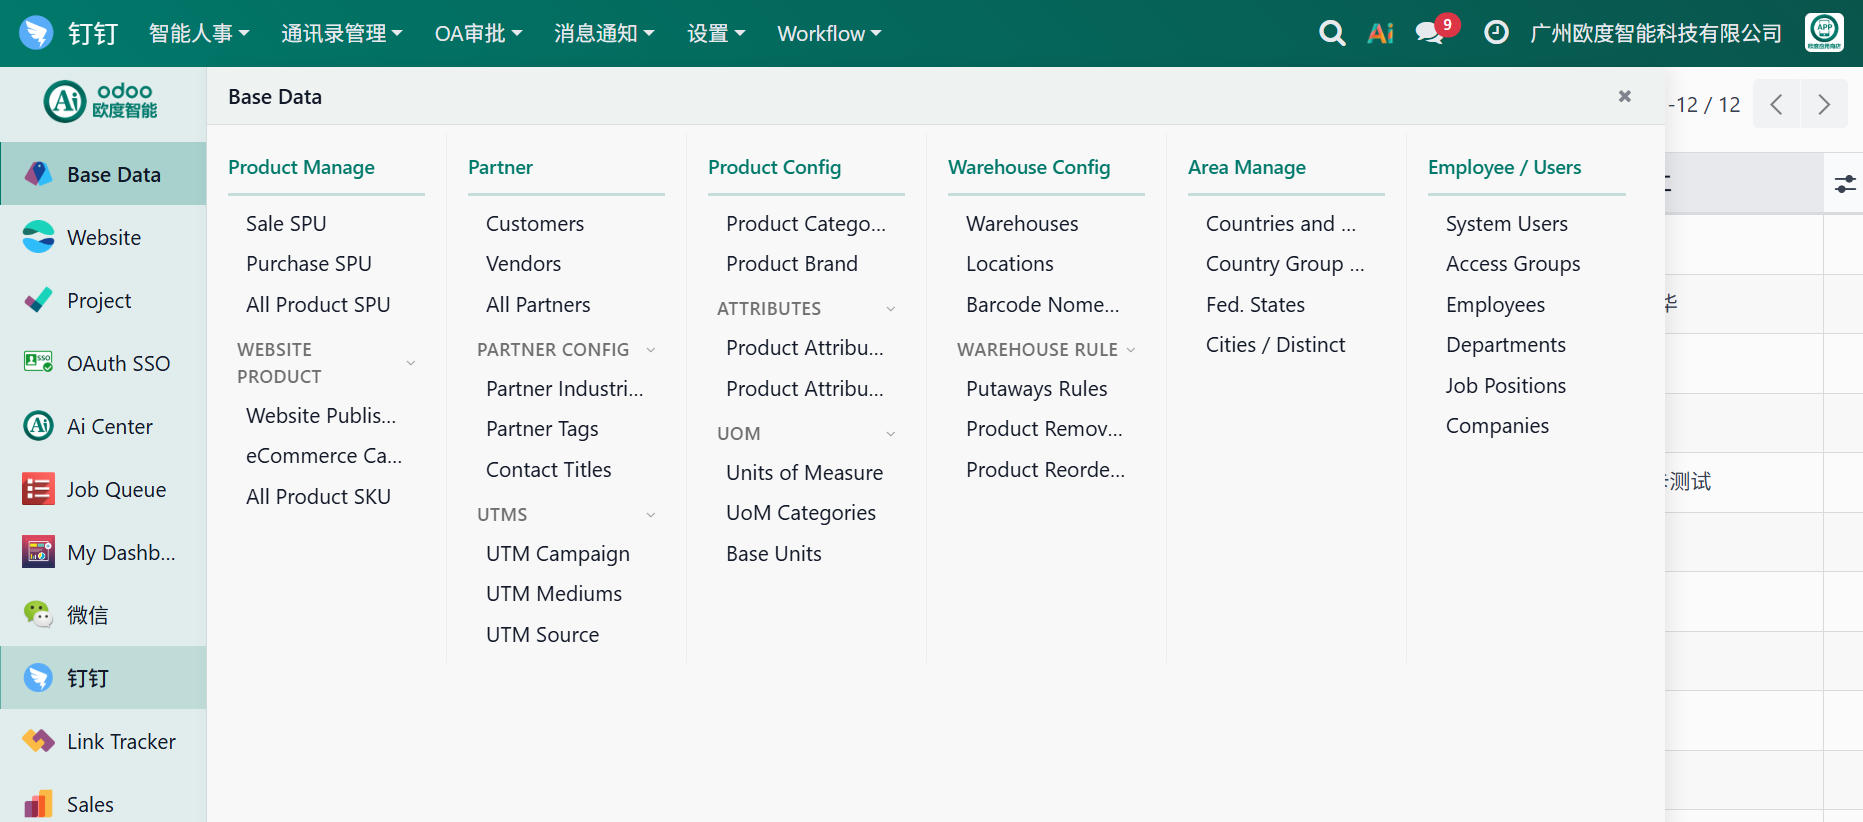Close the Base Data menu panel

(1625, 96)
